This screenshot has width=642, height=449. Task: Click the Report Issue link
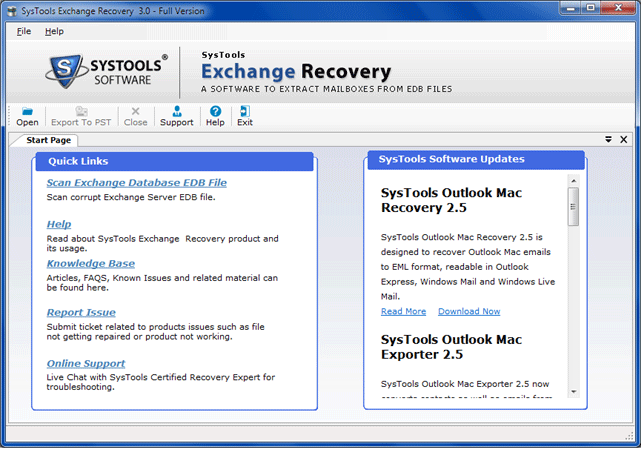tap(81, 312)
